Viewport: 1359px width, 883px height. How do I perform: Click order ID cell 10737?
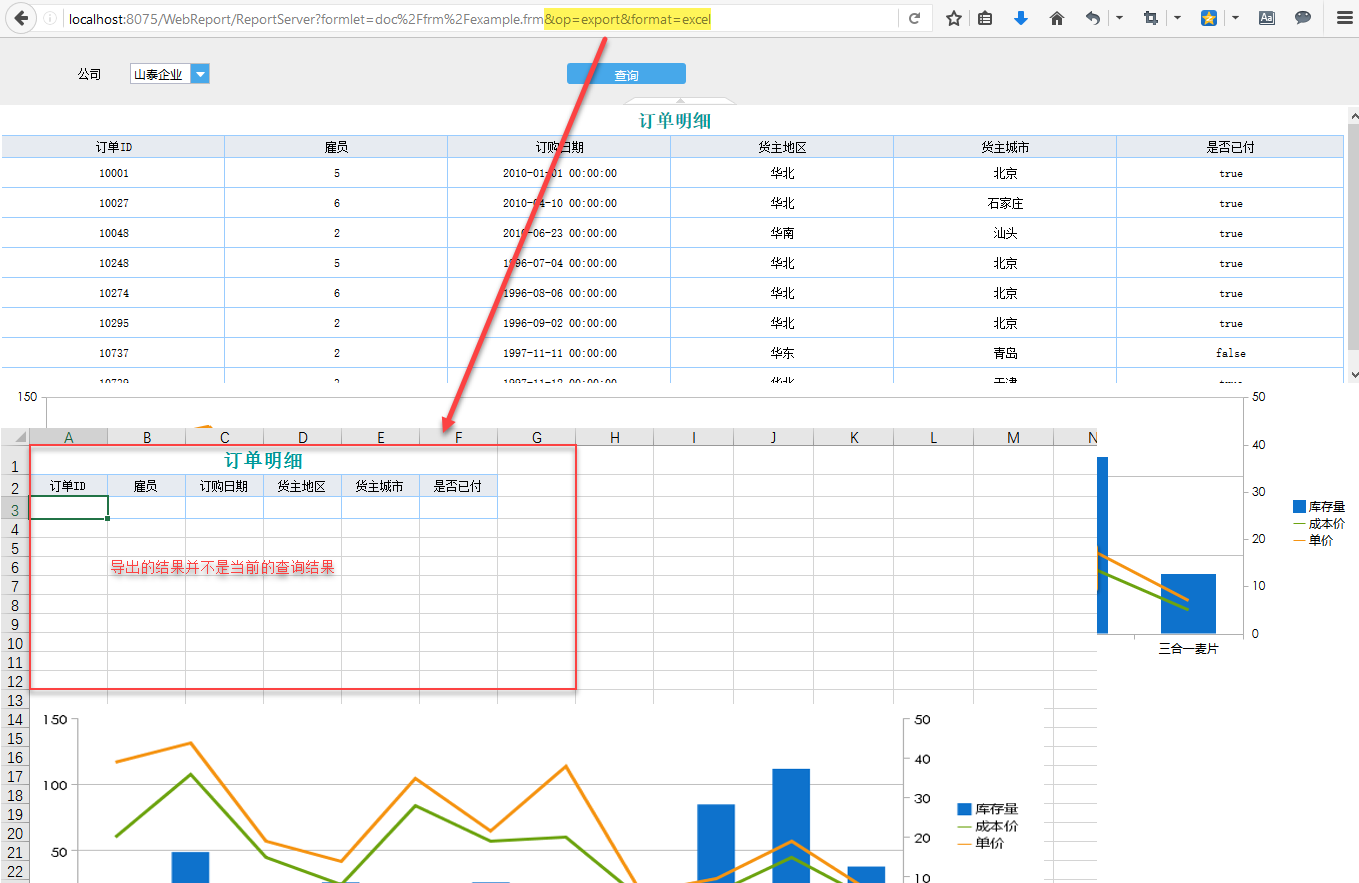click(x=113, y=353)
